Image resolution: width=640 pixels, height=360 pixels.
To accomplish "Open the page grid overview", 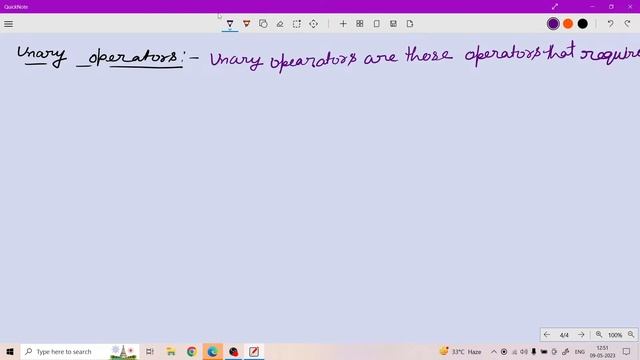I will (x=360, y=24).
